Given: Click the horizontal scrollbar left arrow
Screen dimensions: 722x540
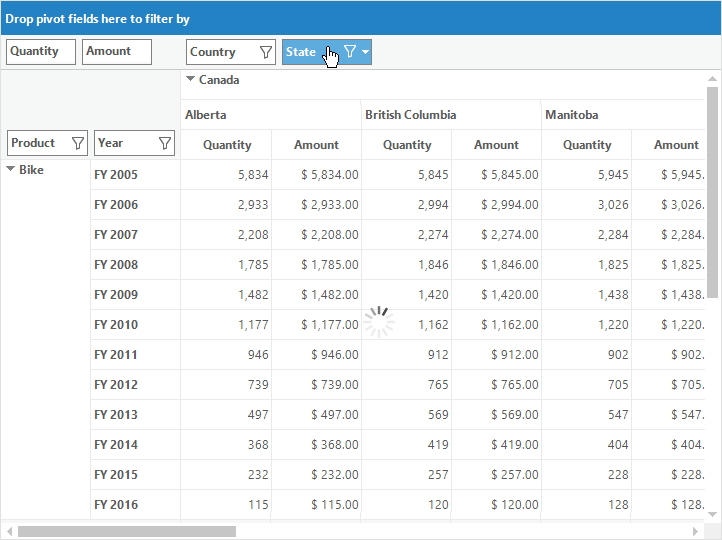Looking at the screenshot, I should coord(9,532).
